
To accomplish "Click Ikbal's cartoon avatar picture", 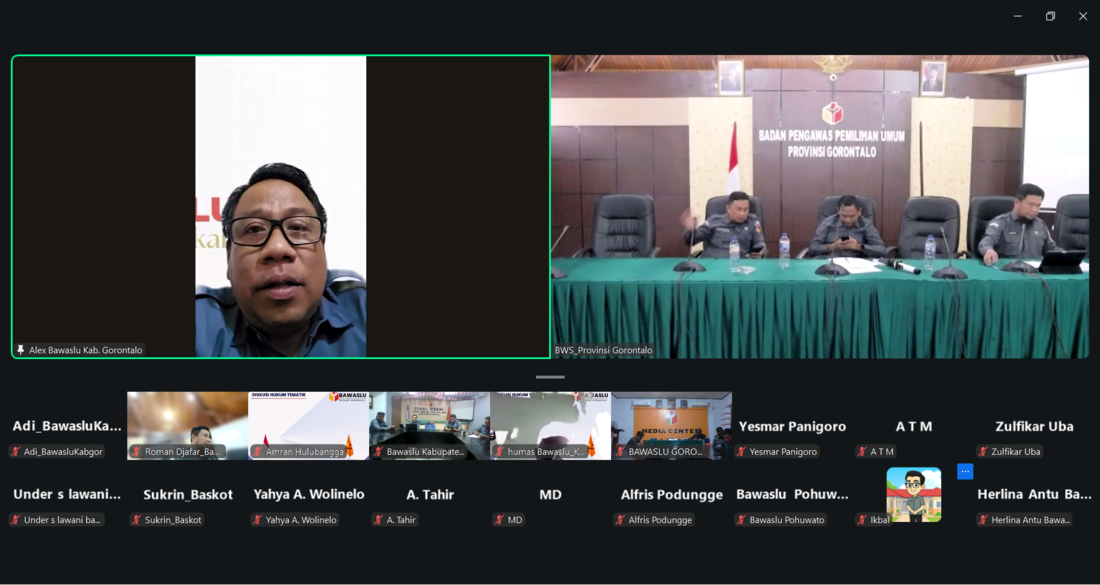I will coord(913,495).
